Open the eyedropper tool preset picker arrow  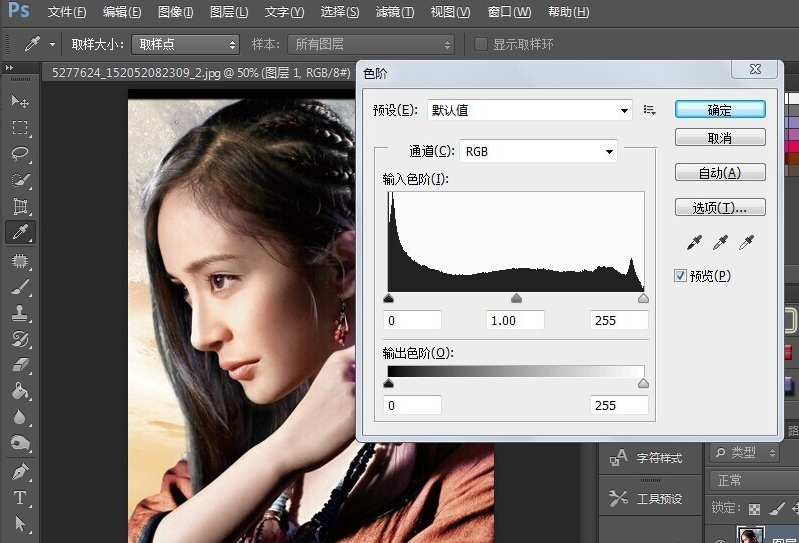click(x=52, y=44)
